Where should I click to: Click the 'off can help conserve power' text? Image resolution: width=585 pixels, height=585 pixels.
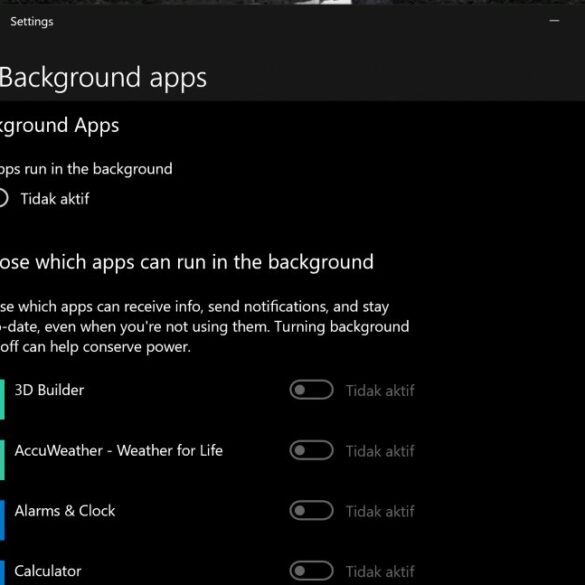click(x=96, y=347)
